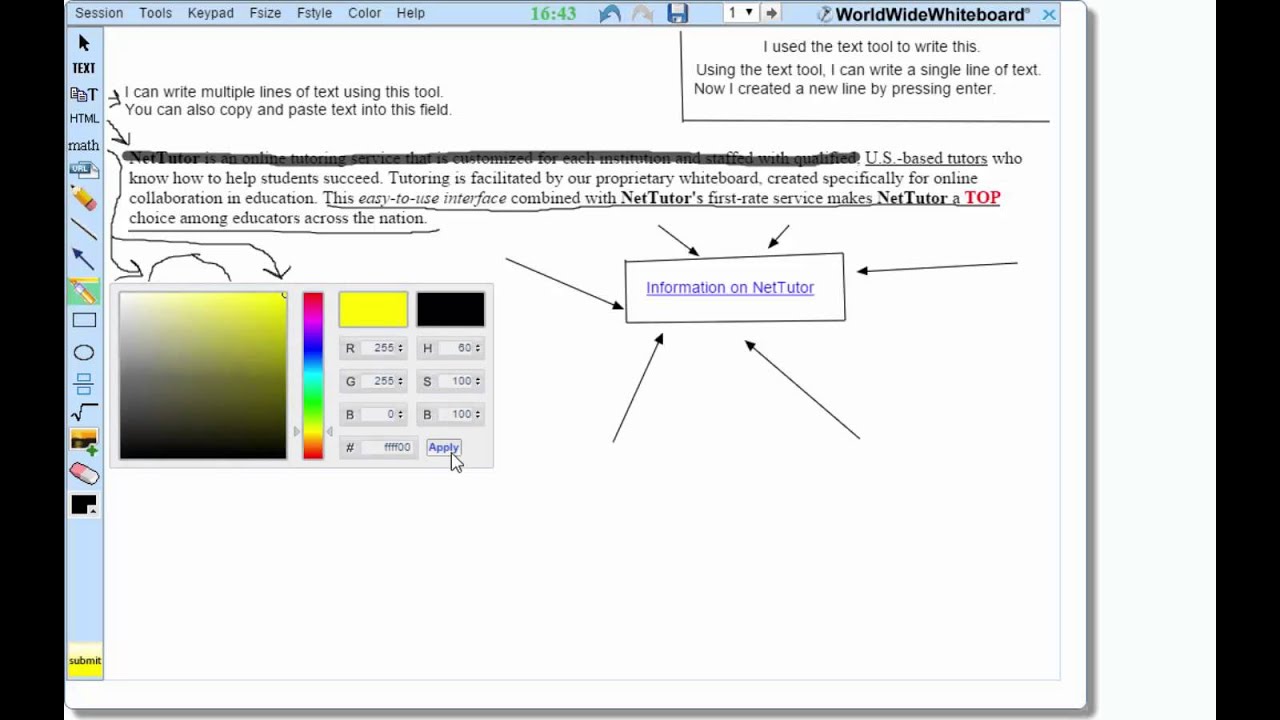Select the URL link tool
This screenshot has height=720, width=1280.
(x=84, y=170)
